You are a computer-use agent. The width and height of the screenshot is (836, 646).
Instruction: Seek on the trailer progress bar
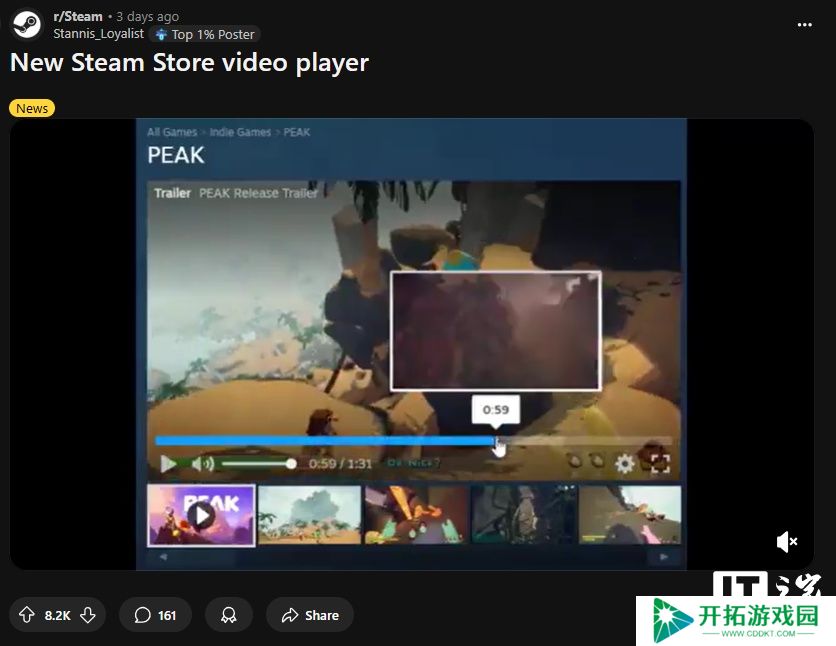click(413, 441)
